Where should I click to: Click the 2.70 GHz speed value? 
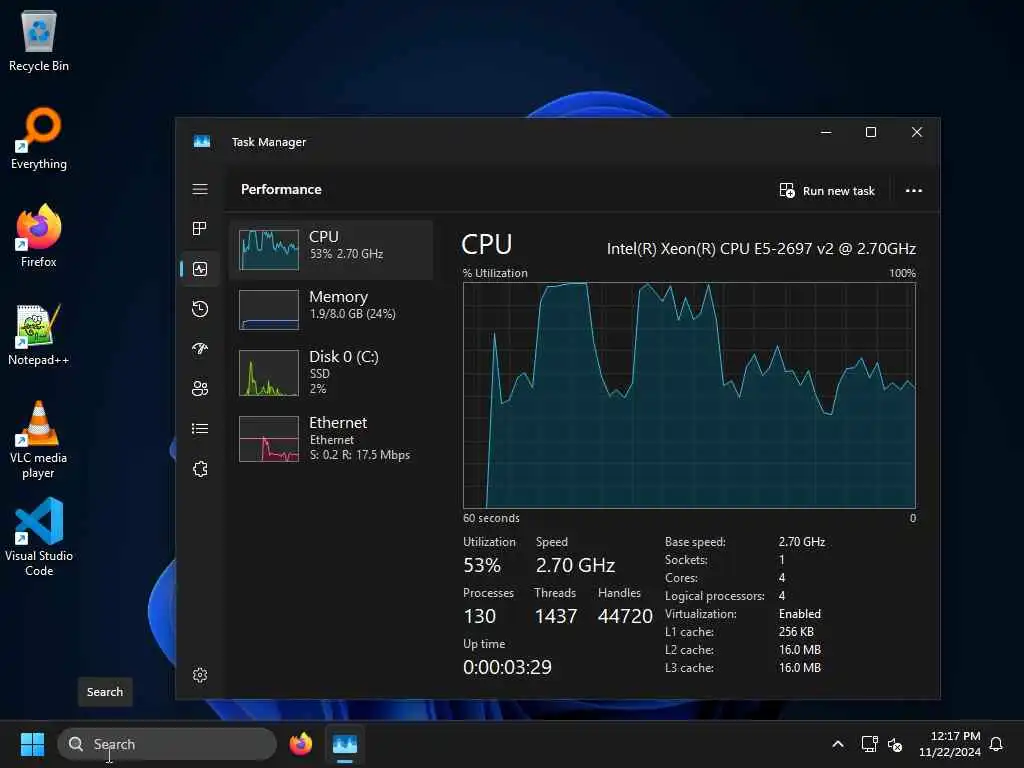(x=575, y=565)
